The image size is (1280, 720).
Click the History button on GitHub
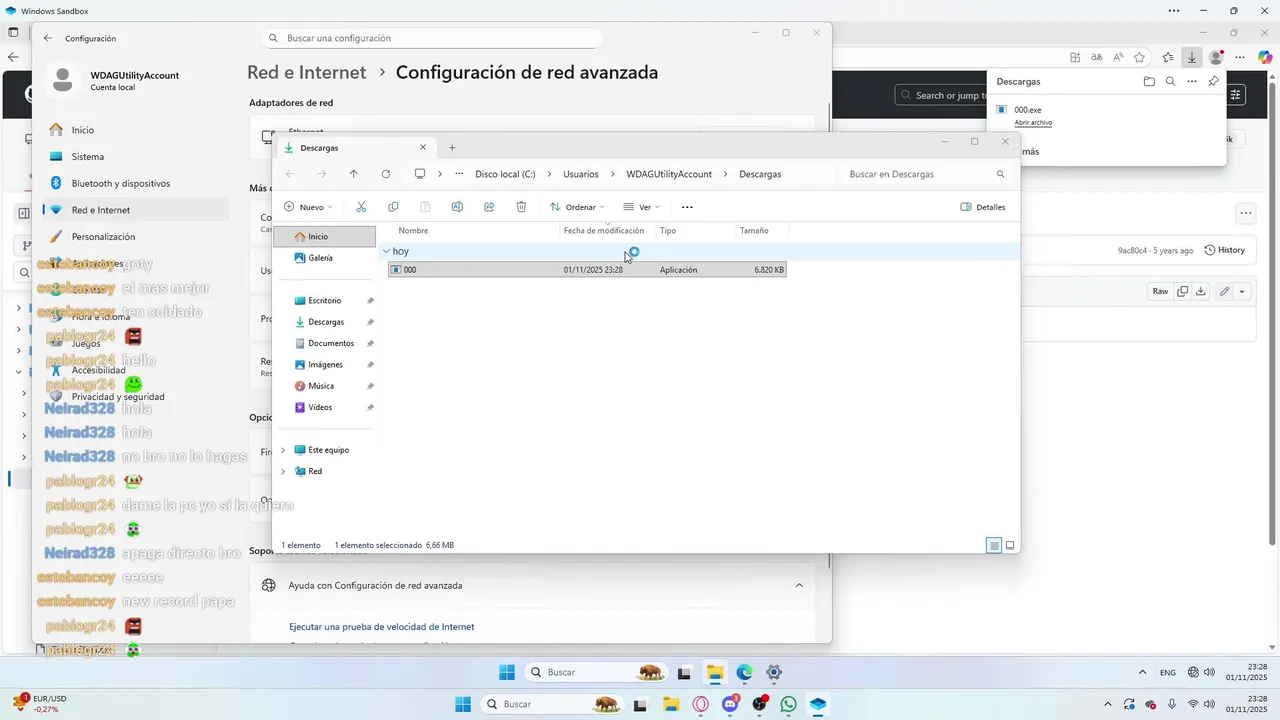[x=1225, y=250]
